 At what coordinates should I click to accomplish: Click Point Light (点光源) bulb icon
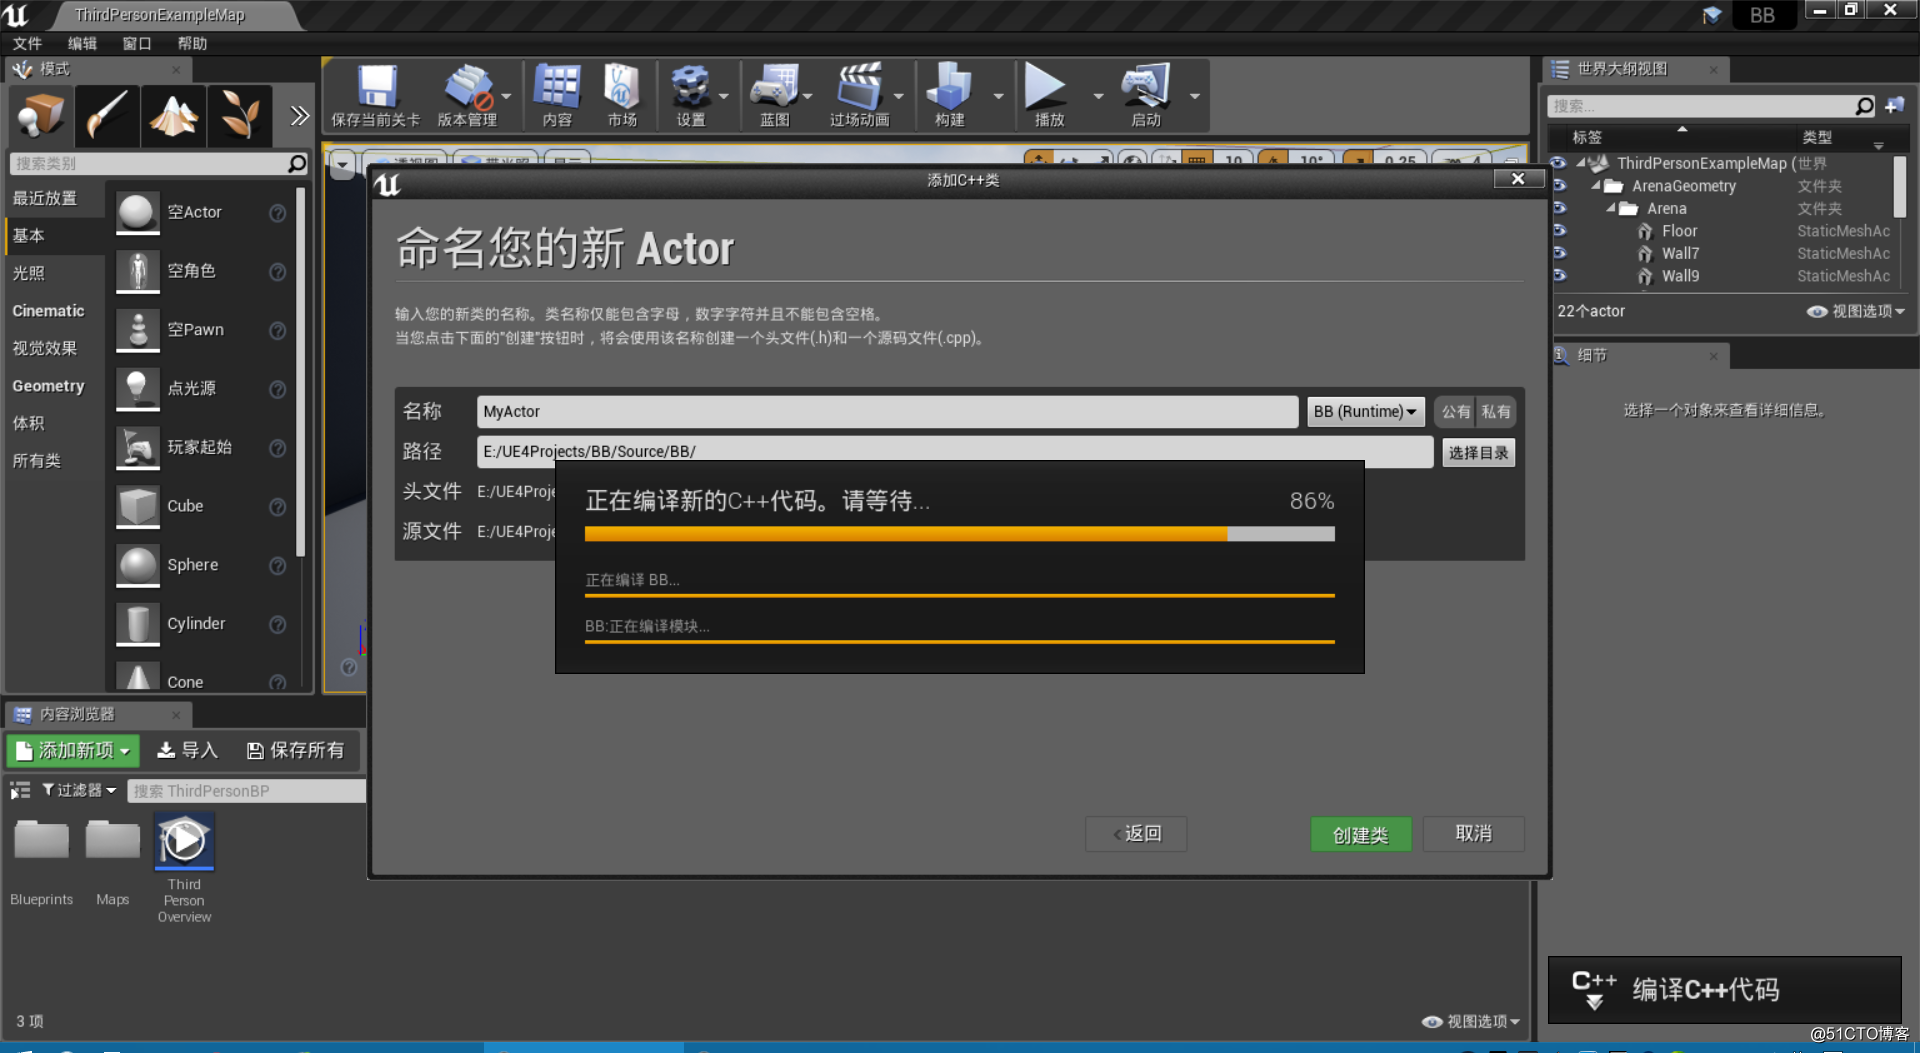[x=137, y=388]
